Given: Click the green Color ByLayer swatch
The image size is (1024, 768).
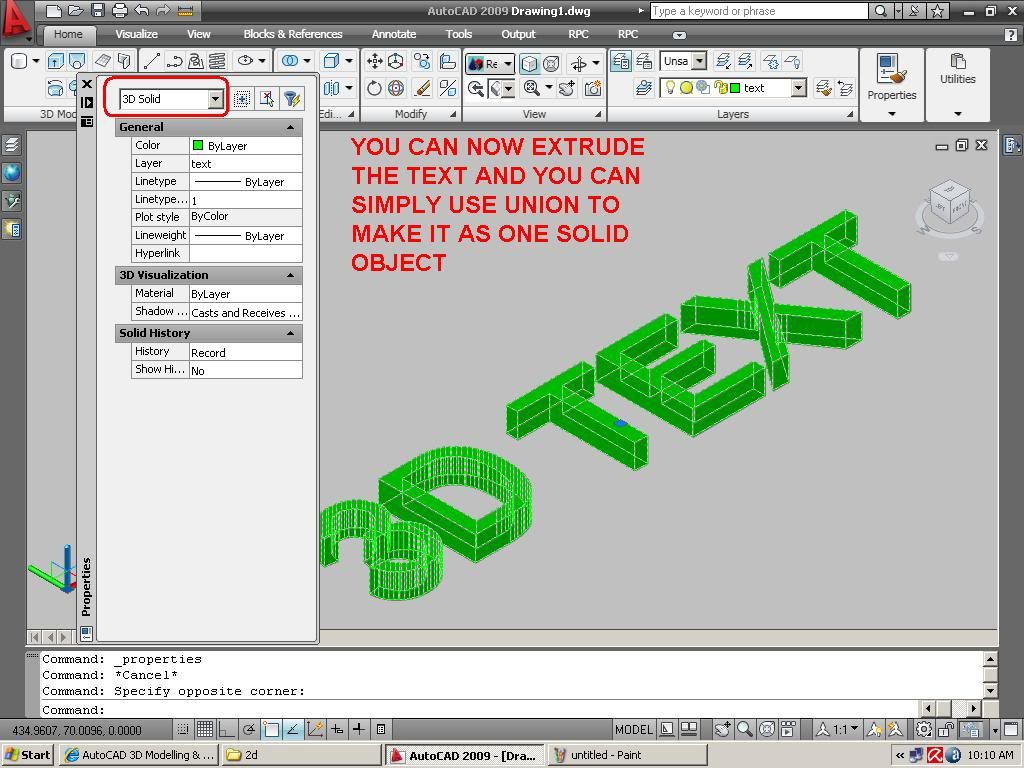Looking at the screenshot, I should point(198,146).
